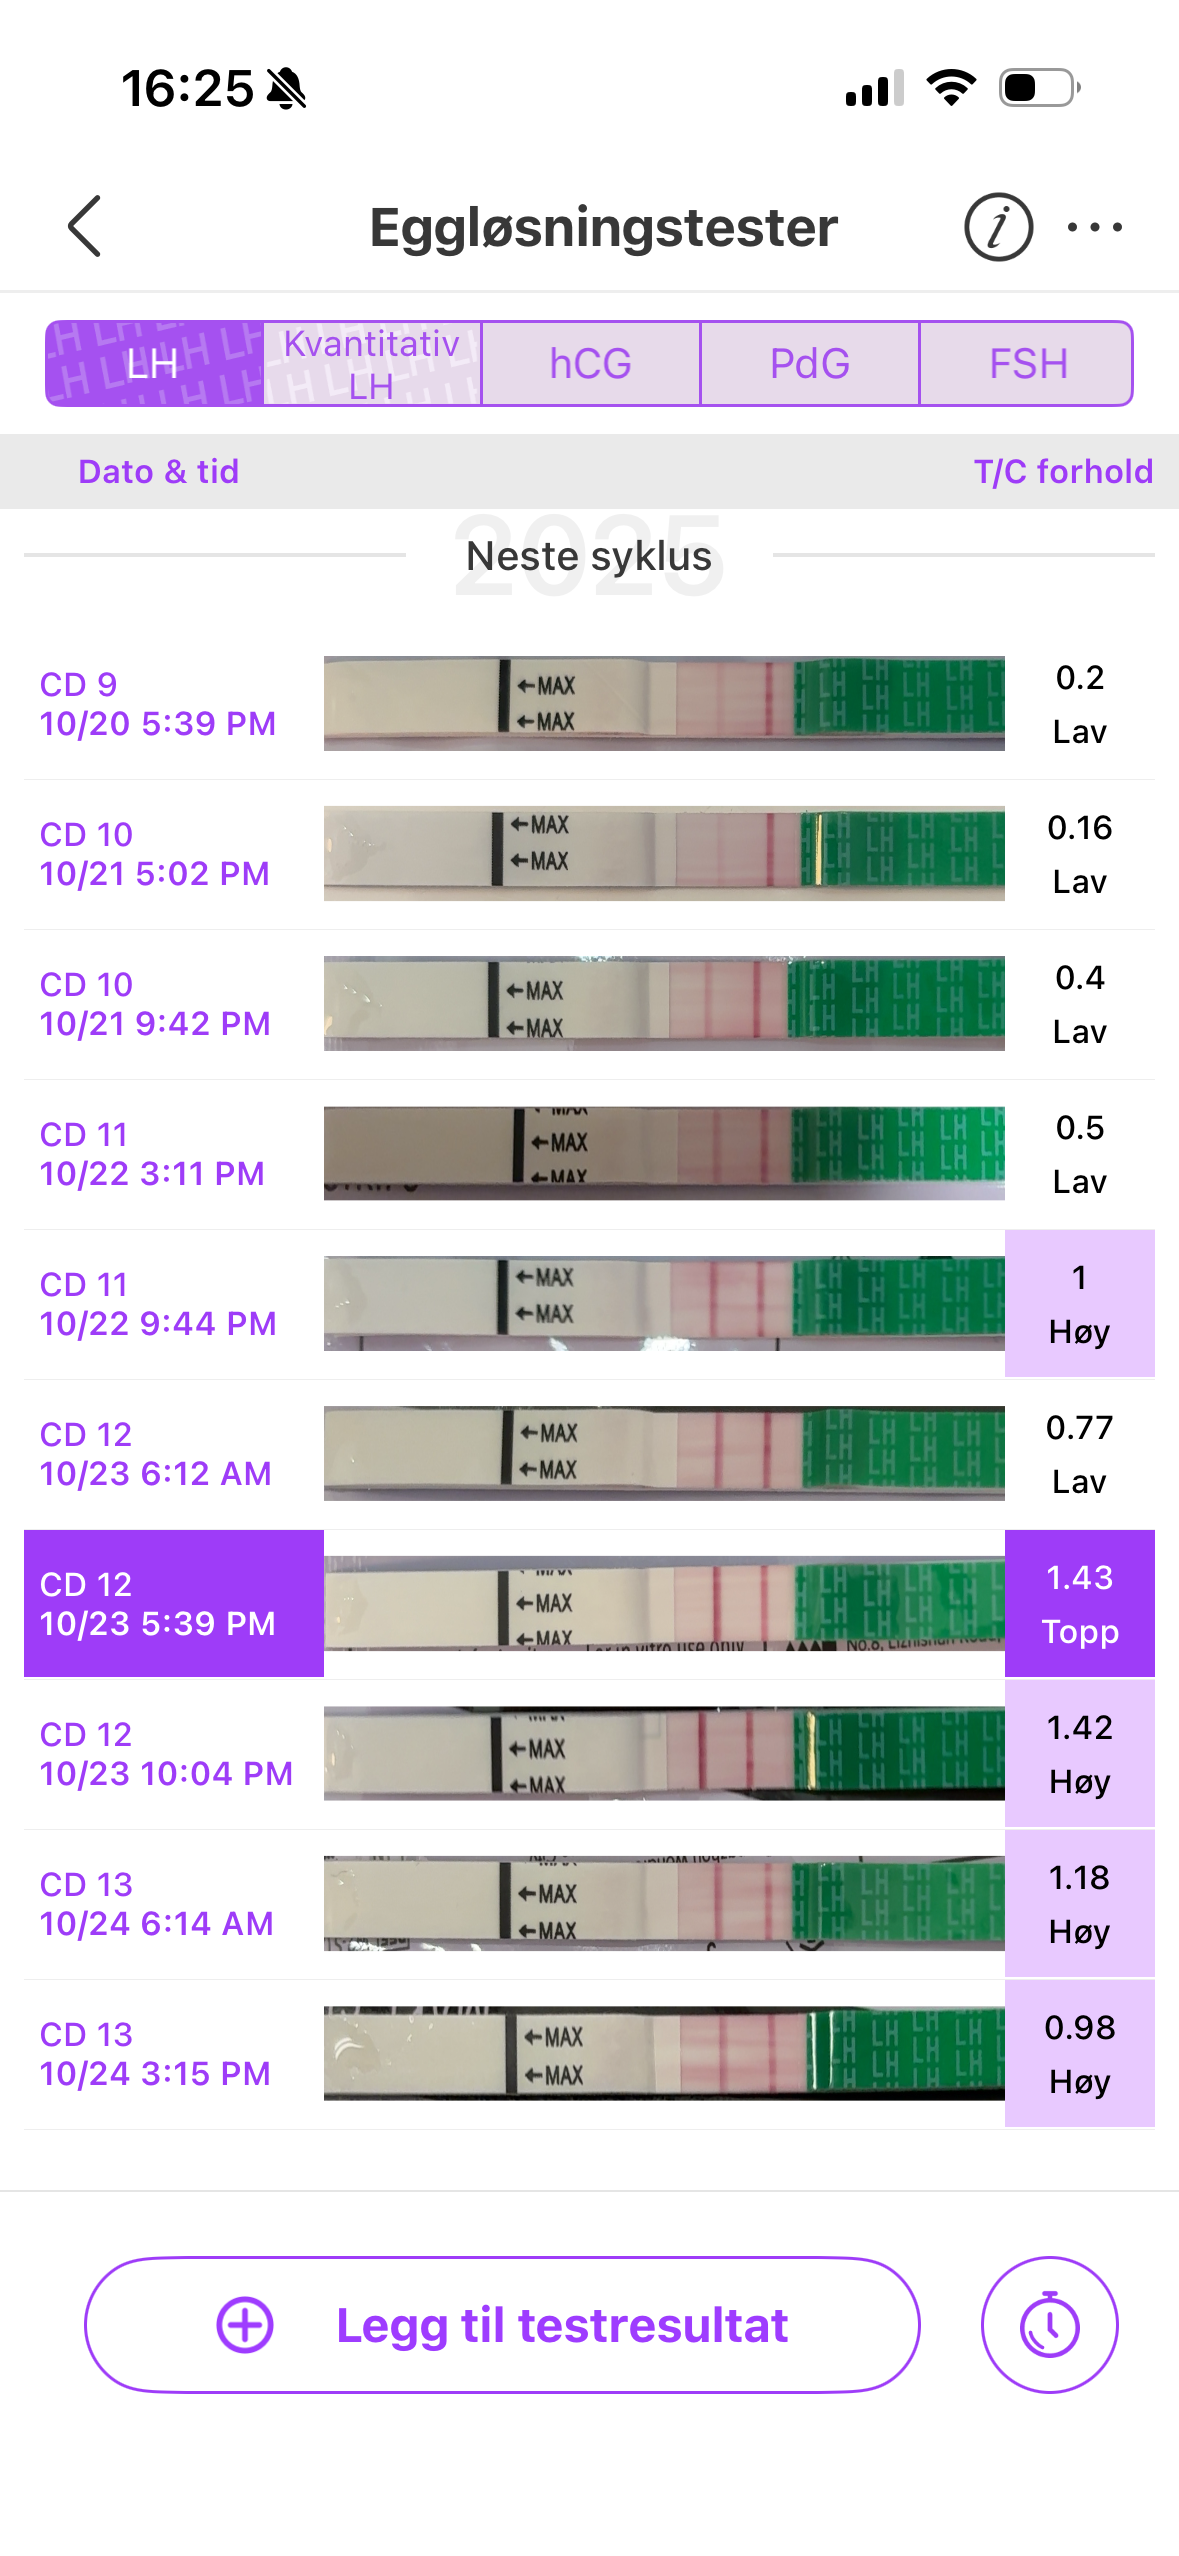Tap the timer reminder icon
This screenshot has width=1179, height=2556.
1049,2324
